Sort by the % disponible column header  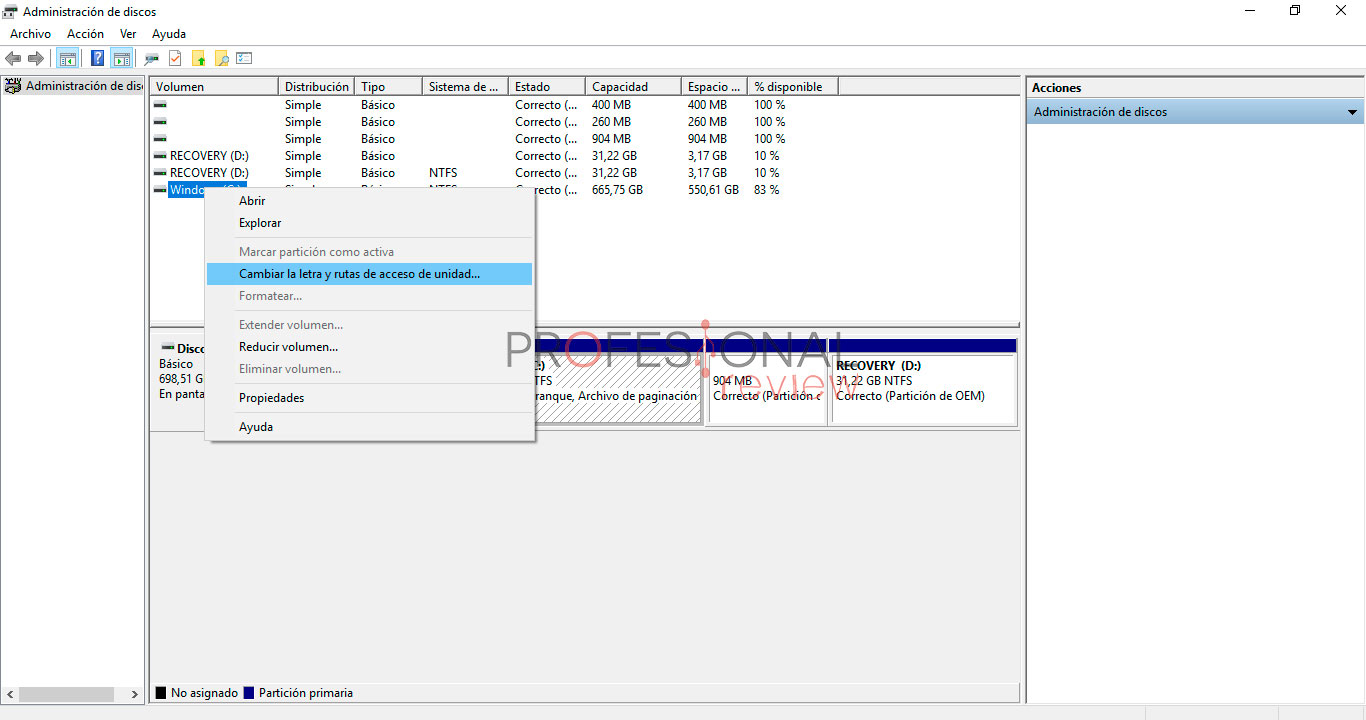pyautogui.click(x=793, y=87)
